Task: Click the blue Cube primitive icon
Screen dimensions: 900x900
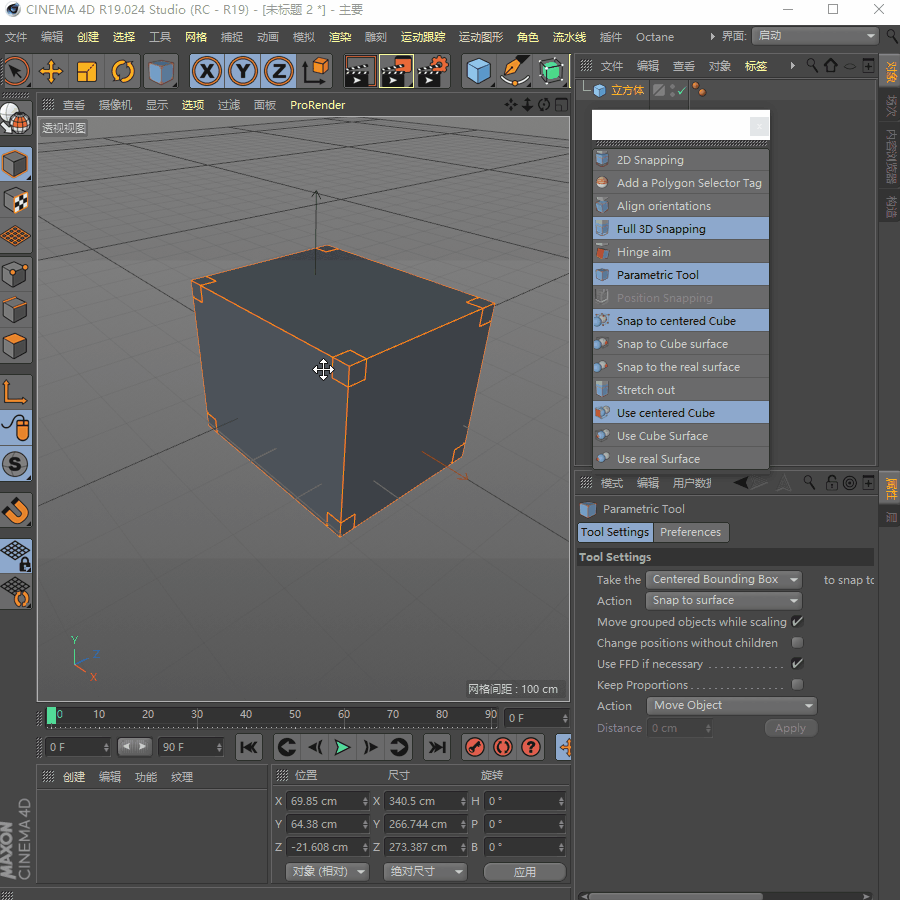Action: 480,71
